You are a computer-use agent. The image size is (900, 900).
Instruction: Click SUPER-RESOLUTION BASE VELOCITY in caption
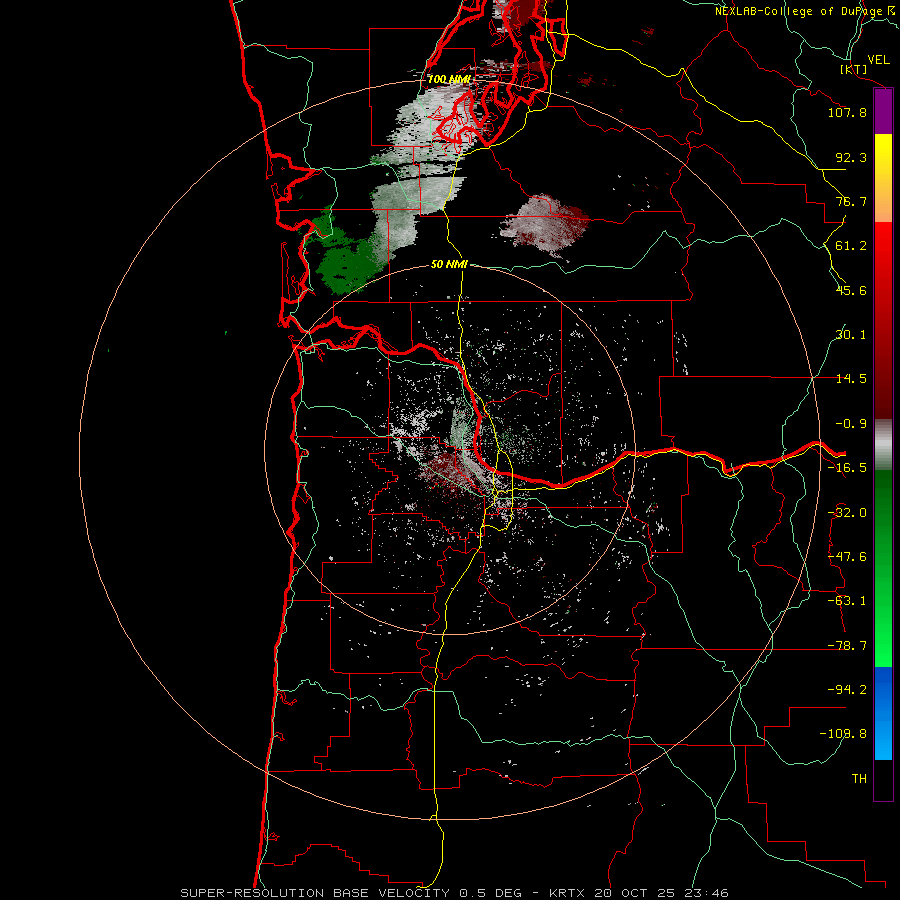(315, 893)
